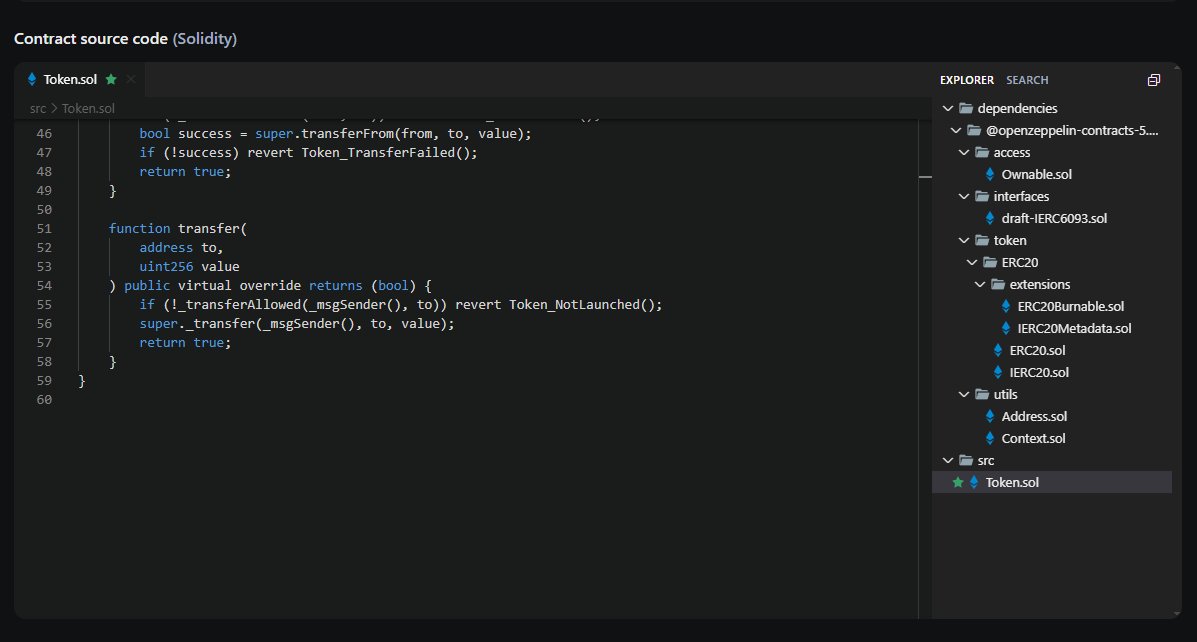Open draft-IERC6093.sol file
Image resolution: width=1197 pixels, height=642 pixels.
click(1053, 218)
